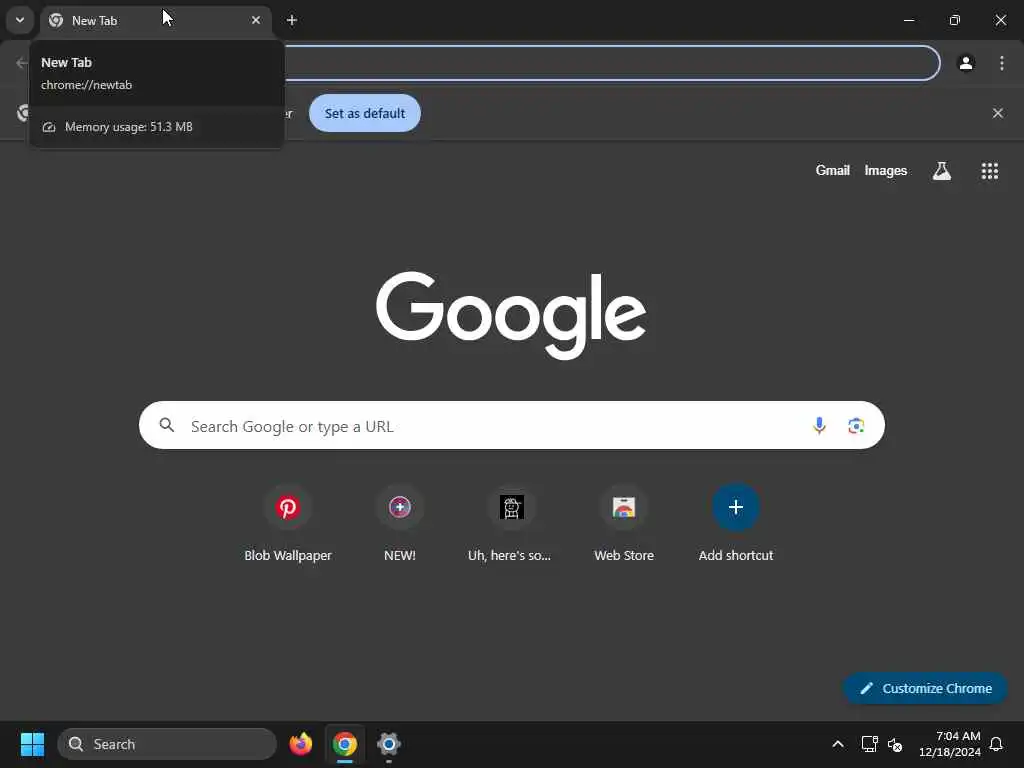Screen dimensions: 1024x768
Task: Click the Chrome taskbar icon
Action: [x=345, y=744]
